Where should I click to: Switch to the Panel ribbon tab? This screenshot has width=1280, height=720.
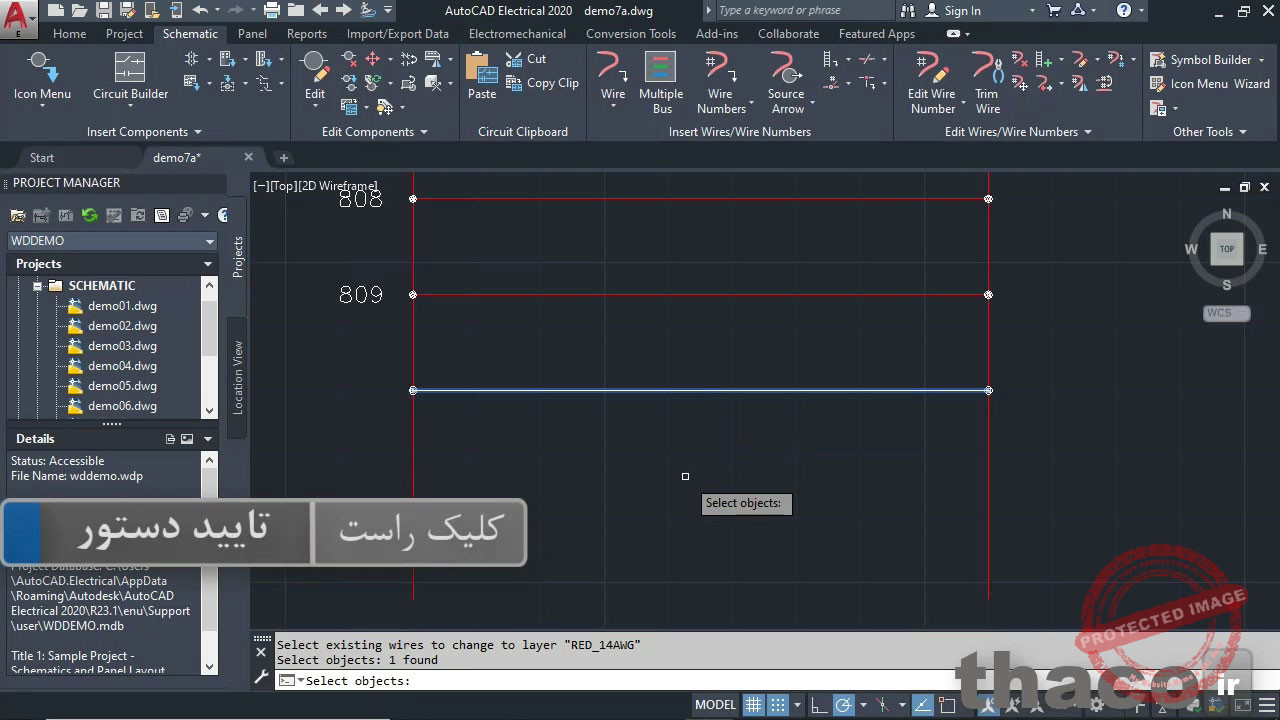tap(252, 34)
